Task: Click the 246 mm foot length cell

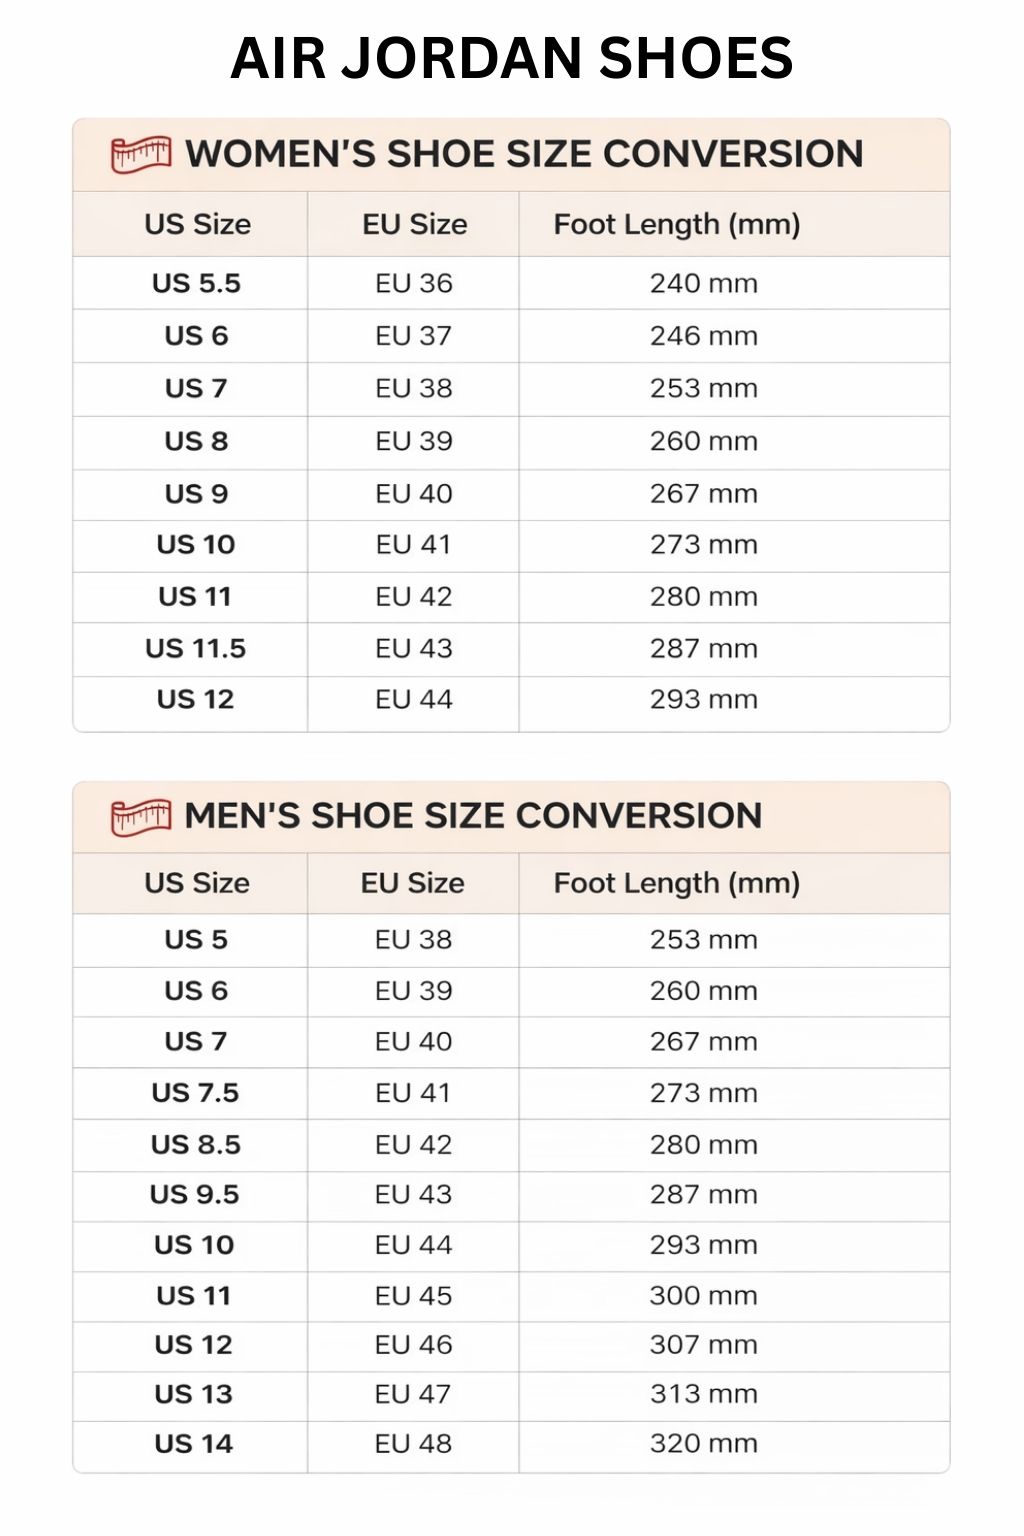Action: click(703, 336)
